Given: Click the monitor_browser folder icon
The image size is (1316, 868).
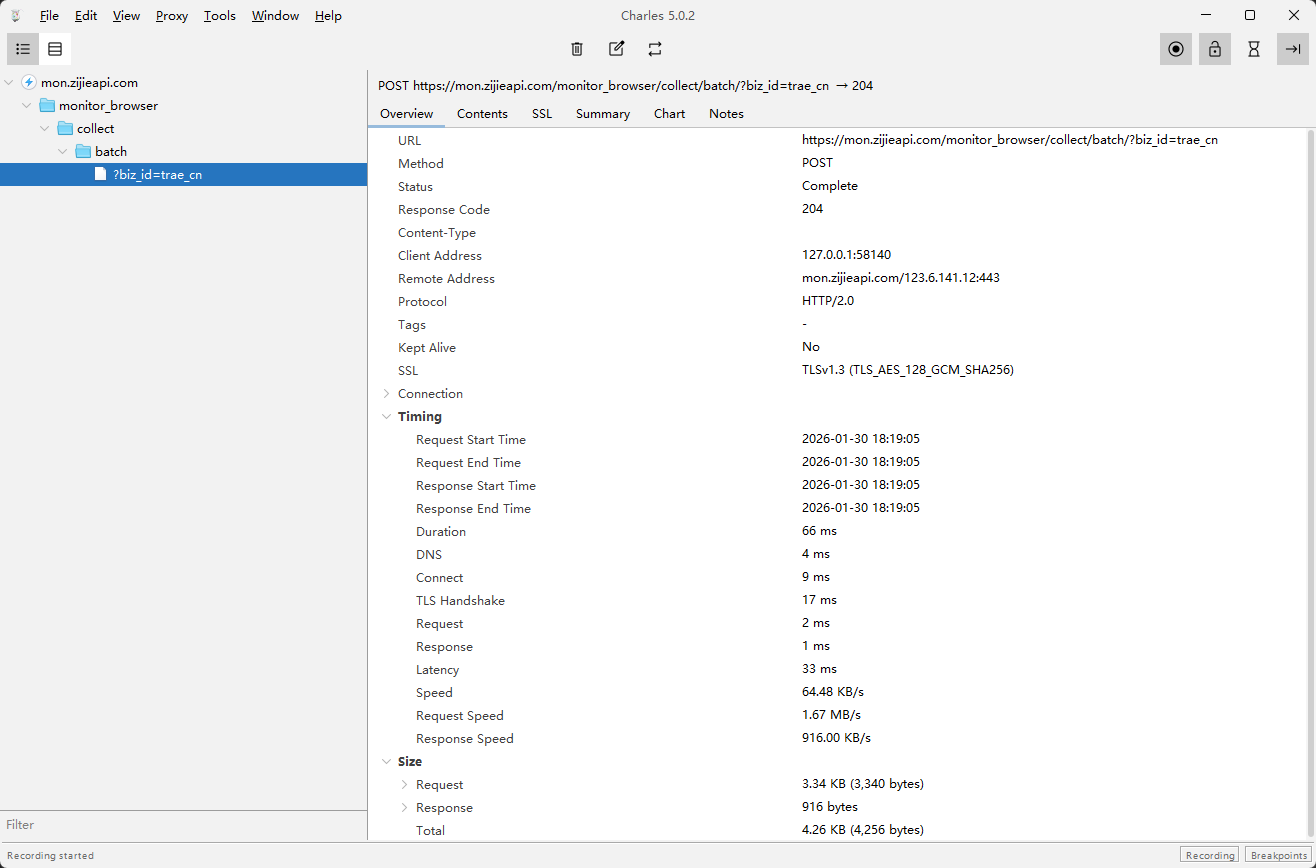Looking at the screenshot, I should pyautogui.click(x=47, y=106).
